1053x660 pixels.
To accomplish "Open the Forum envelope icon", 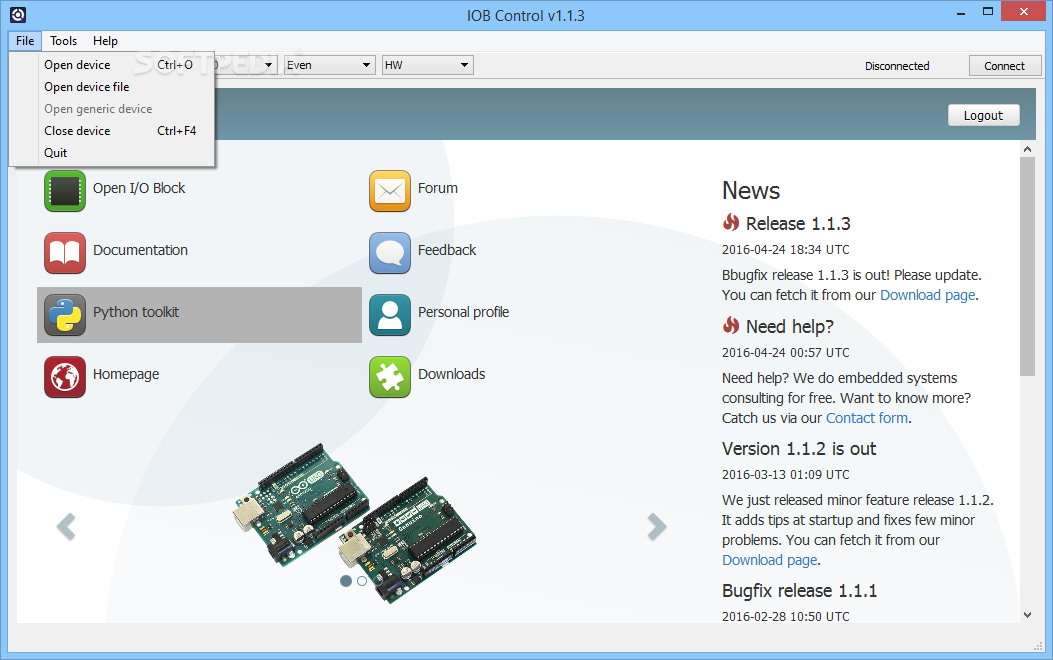I will [x=390, y=191].
